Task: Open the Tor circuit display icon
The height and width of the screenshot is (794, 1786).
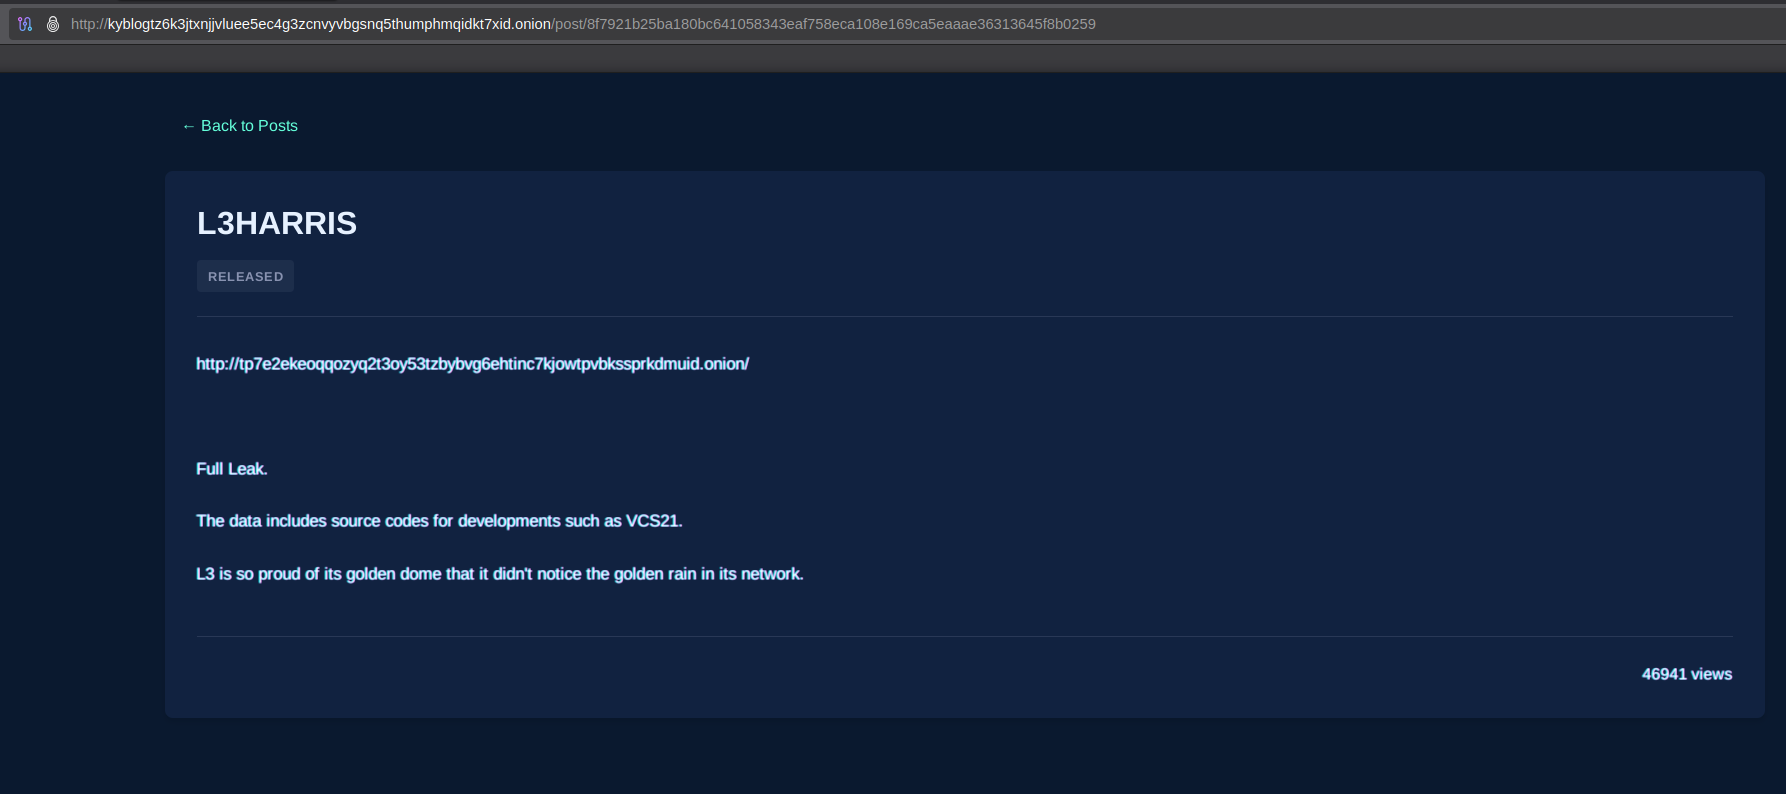Action: pos(25,24)
